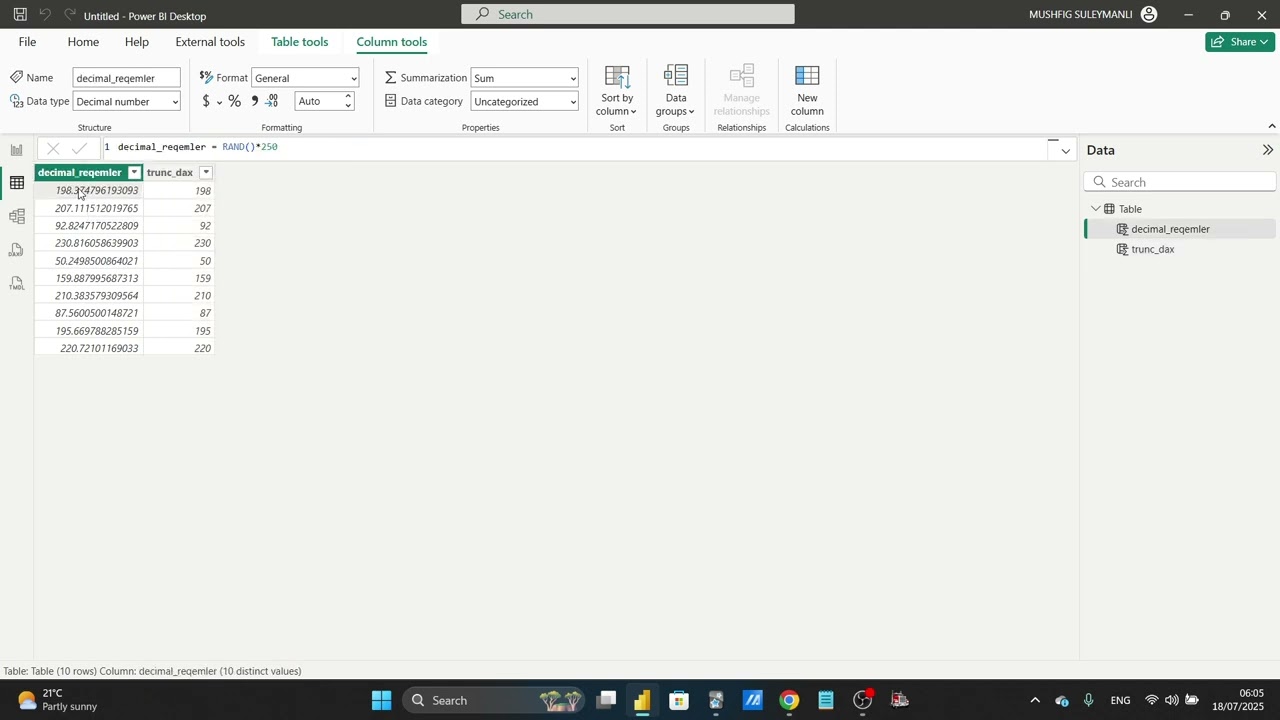Click ENG language indicator in tray

tap(1120, 700)
